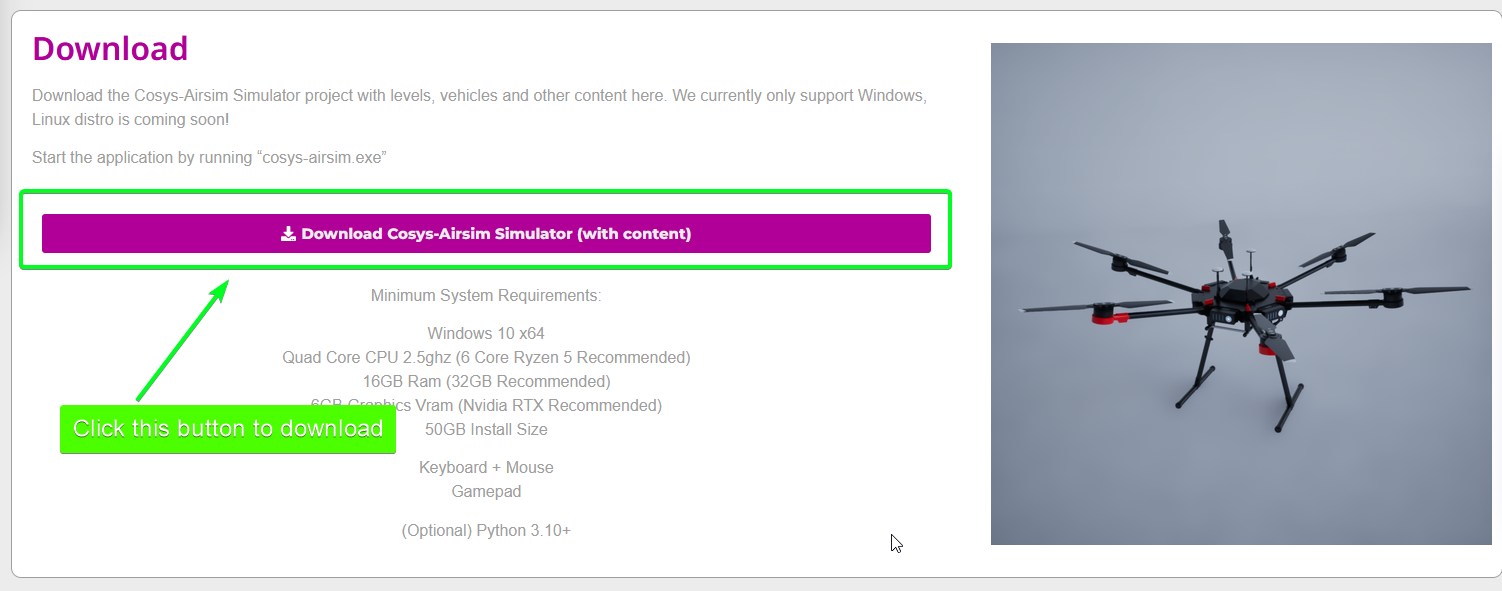Click the green annotation arrow
Image resolution: width=1502 pixels, height=591 pixels.
point(182,340)
